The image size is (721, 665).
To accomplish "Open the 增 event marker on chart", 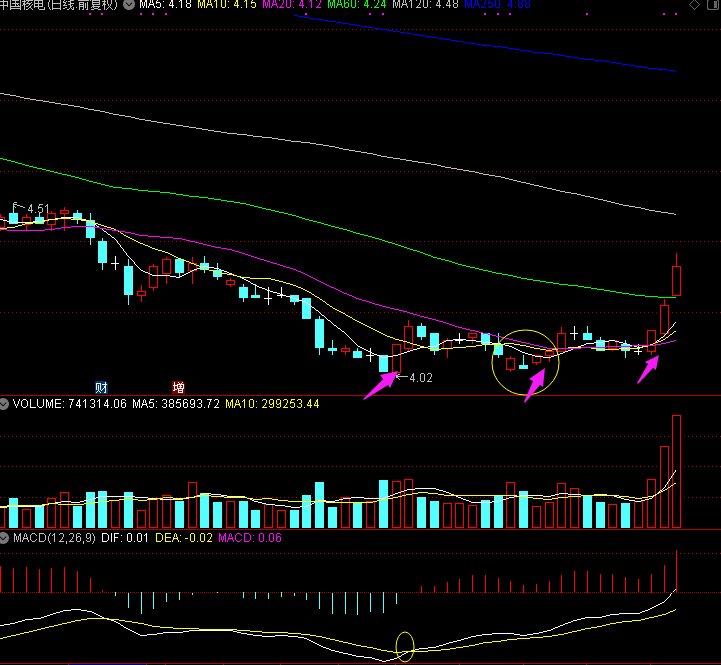I will [x=178, y=388].
